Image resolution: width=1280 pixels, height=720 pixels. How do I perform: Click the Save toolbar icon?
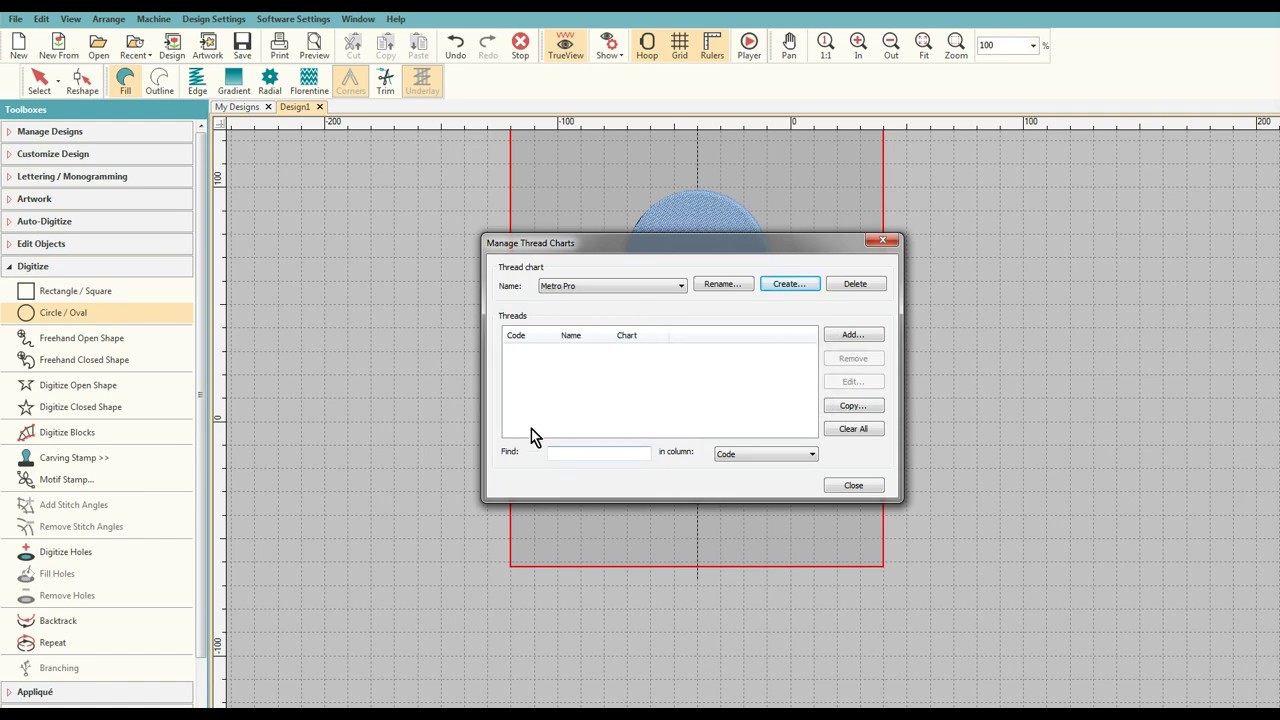pos(242,46)
